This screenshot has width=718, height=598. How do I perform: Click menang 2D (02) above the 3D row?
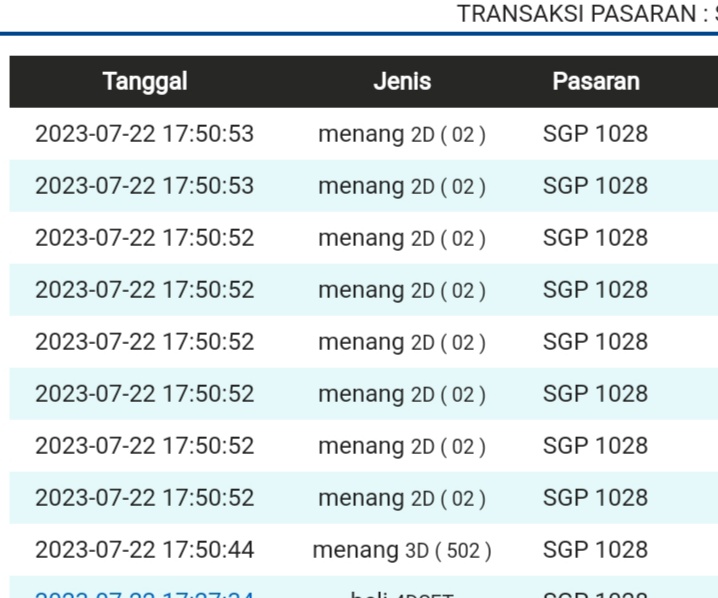click(x=402, y=498)
